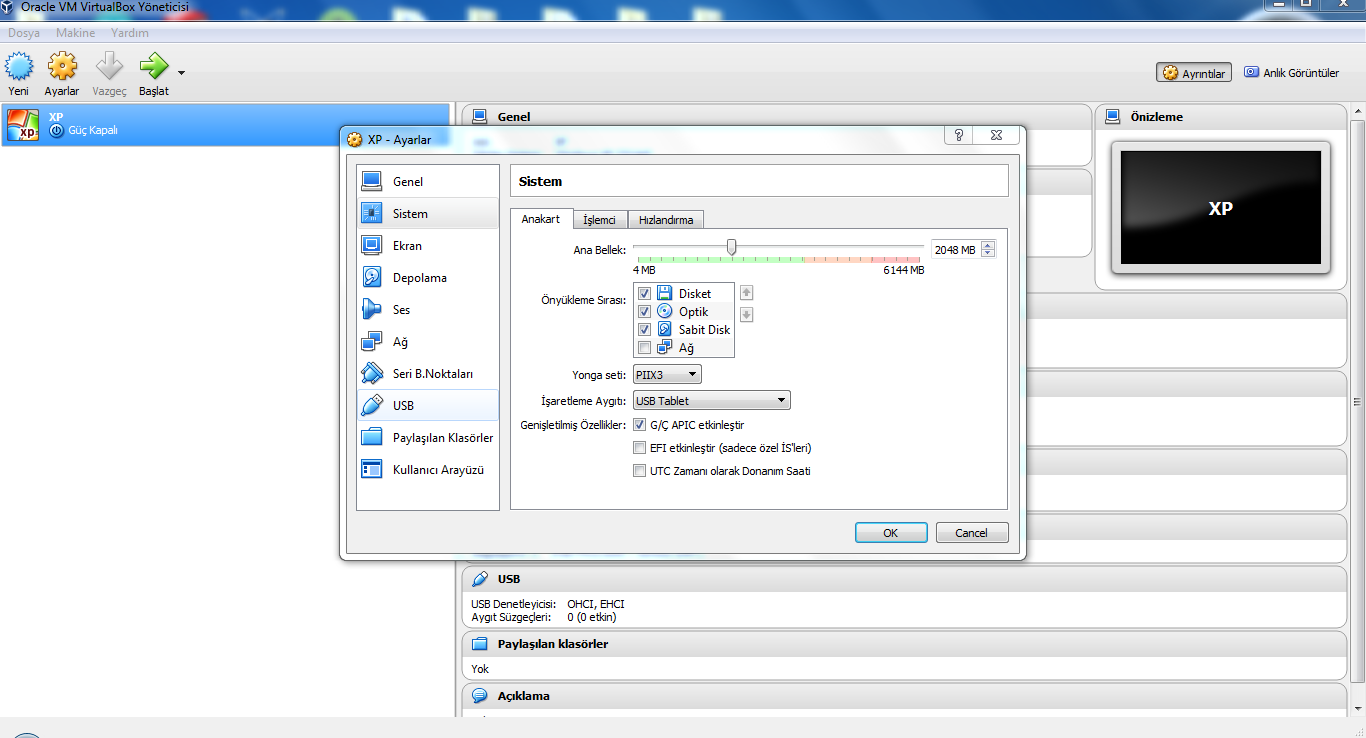Click Anlık Görüntüler snapshots button
The height and width of the screenshot is (738, 1366).
click(x=1291, y=73)
